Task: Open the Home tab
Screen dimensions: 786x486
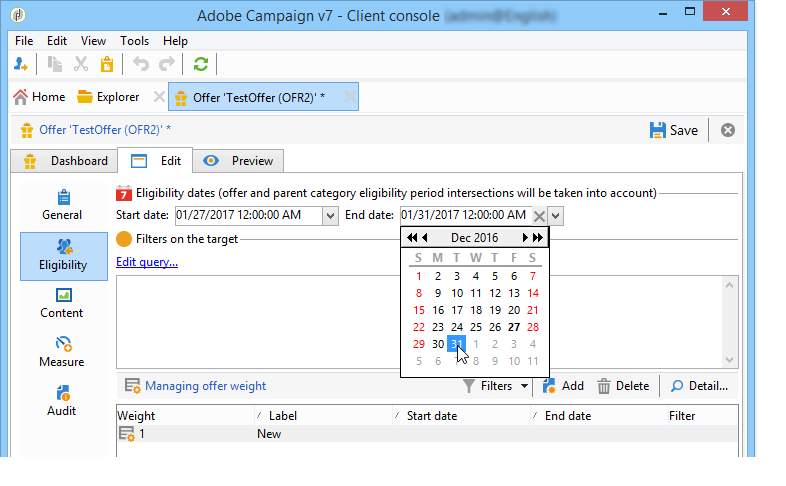Action: (x=39, y=97)
